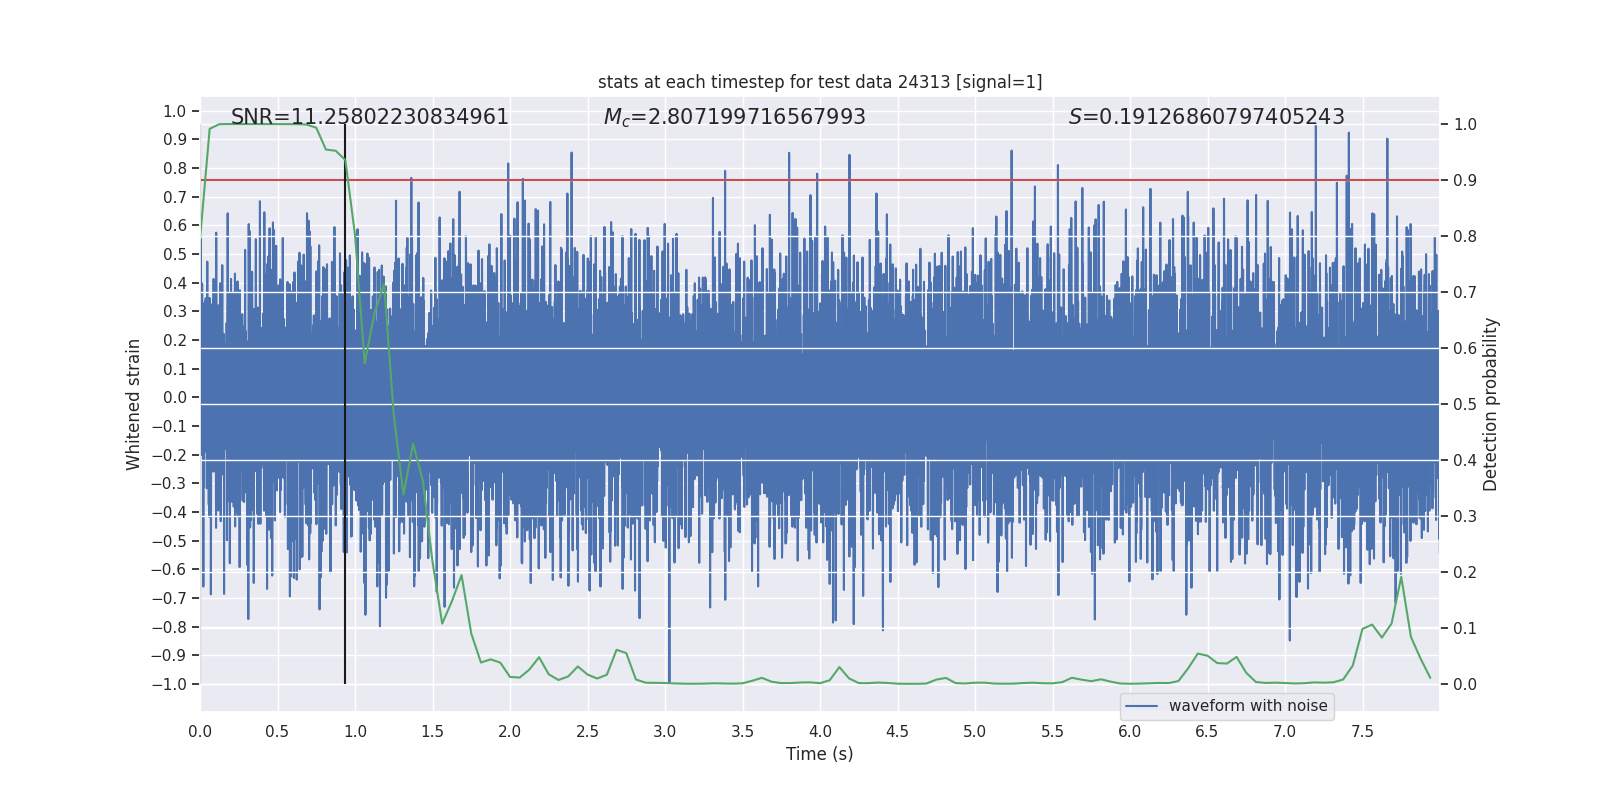This screenshot has height=800, width=1600.
Task: Click the 1.0 tick on the Detection probability axis
Action: 1465,125
